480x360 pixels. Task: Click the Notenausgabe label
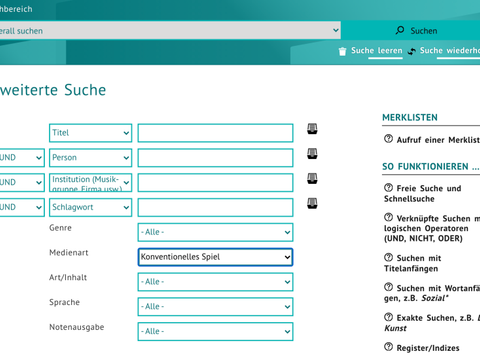click(77, 327)
